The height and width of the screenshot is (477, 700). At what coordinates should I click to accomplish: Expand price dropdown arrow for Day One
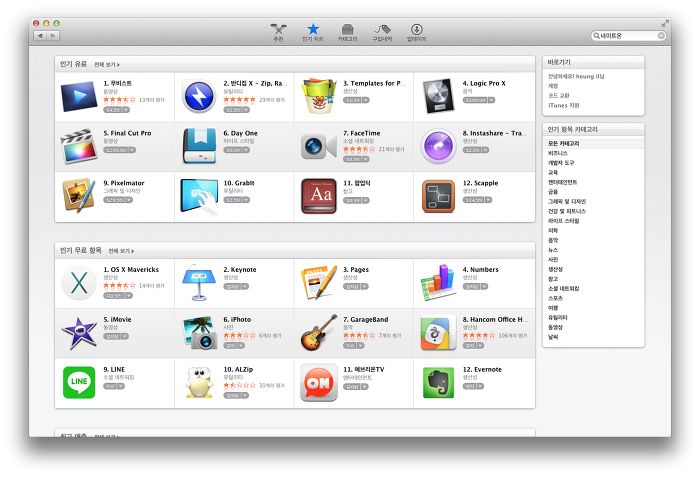coord(246,150)
